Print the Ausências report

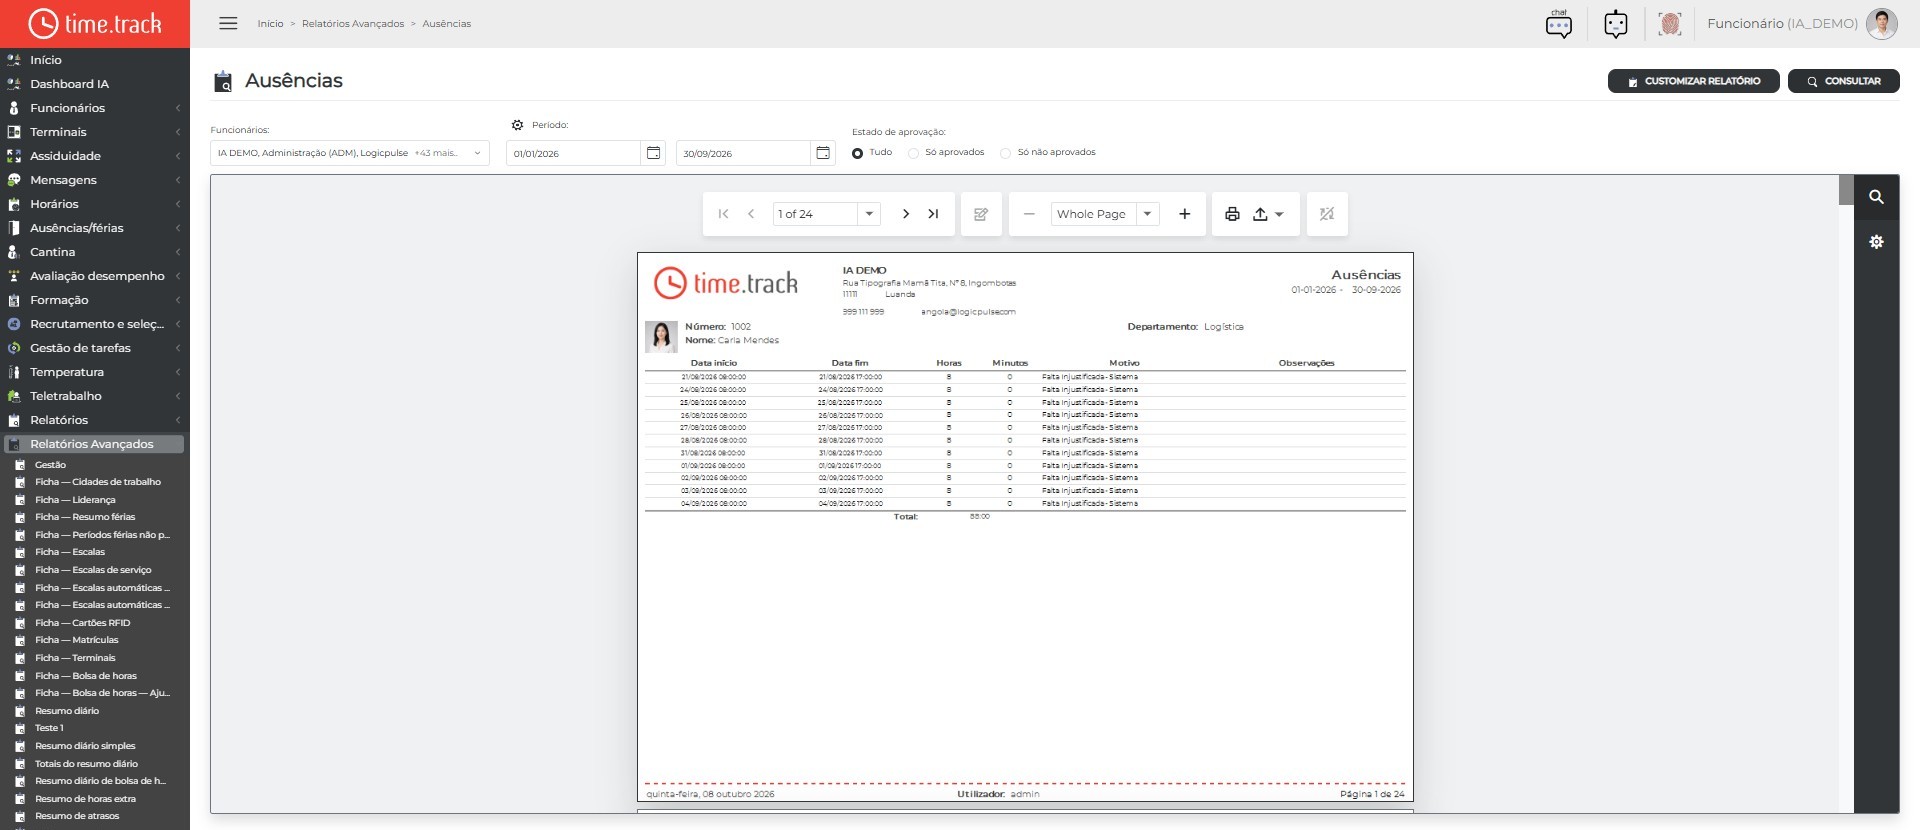[1232, 214]
